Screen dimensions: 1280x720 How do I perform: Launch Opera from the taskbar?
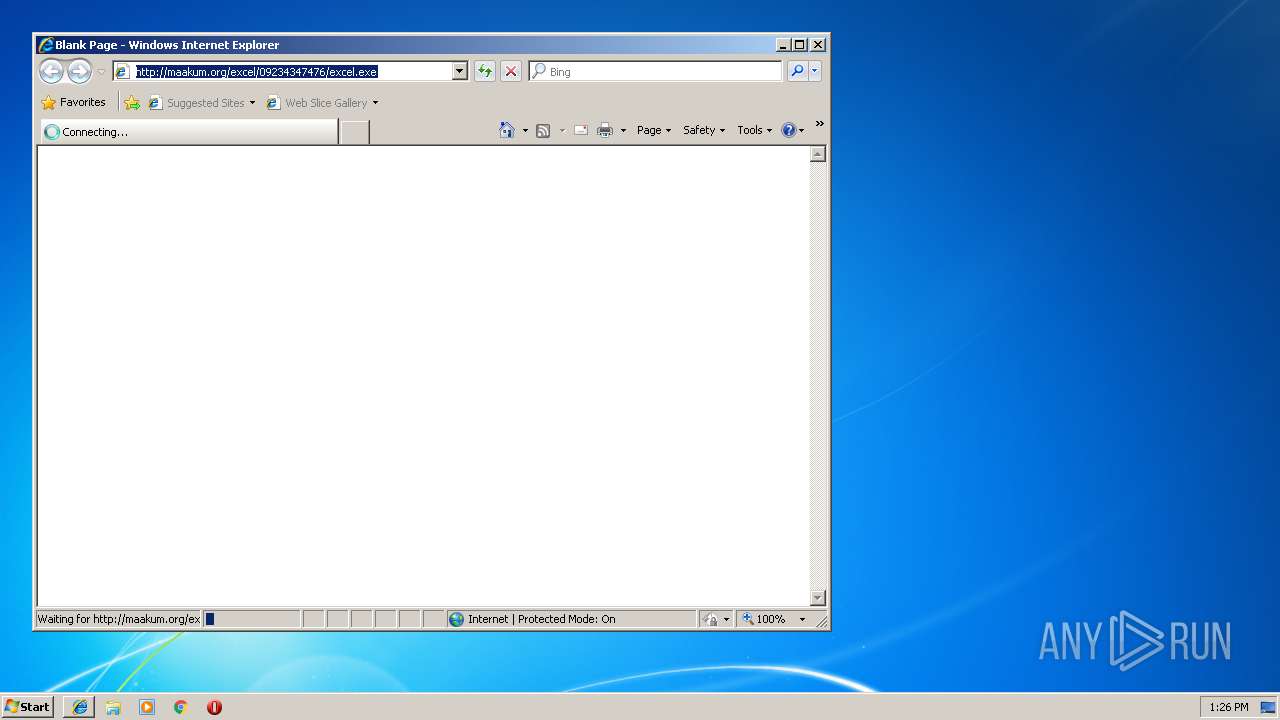[x=214, y=707]
